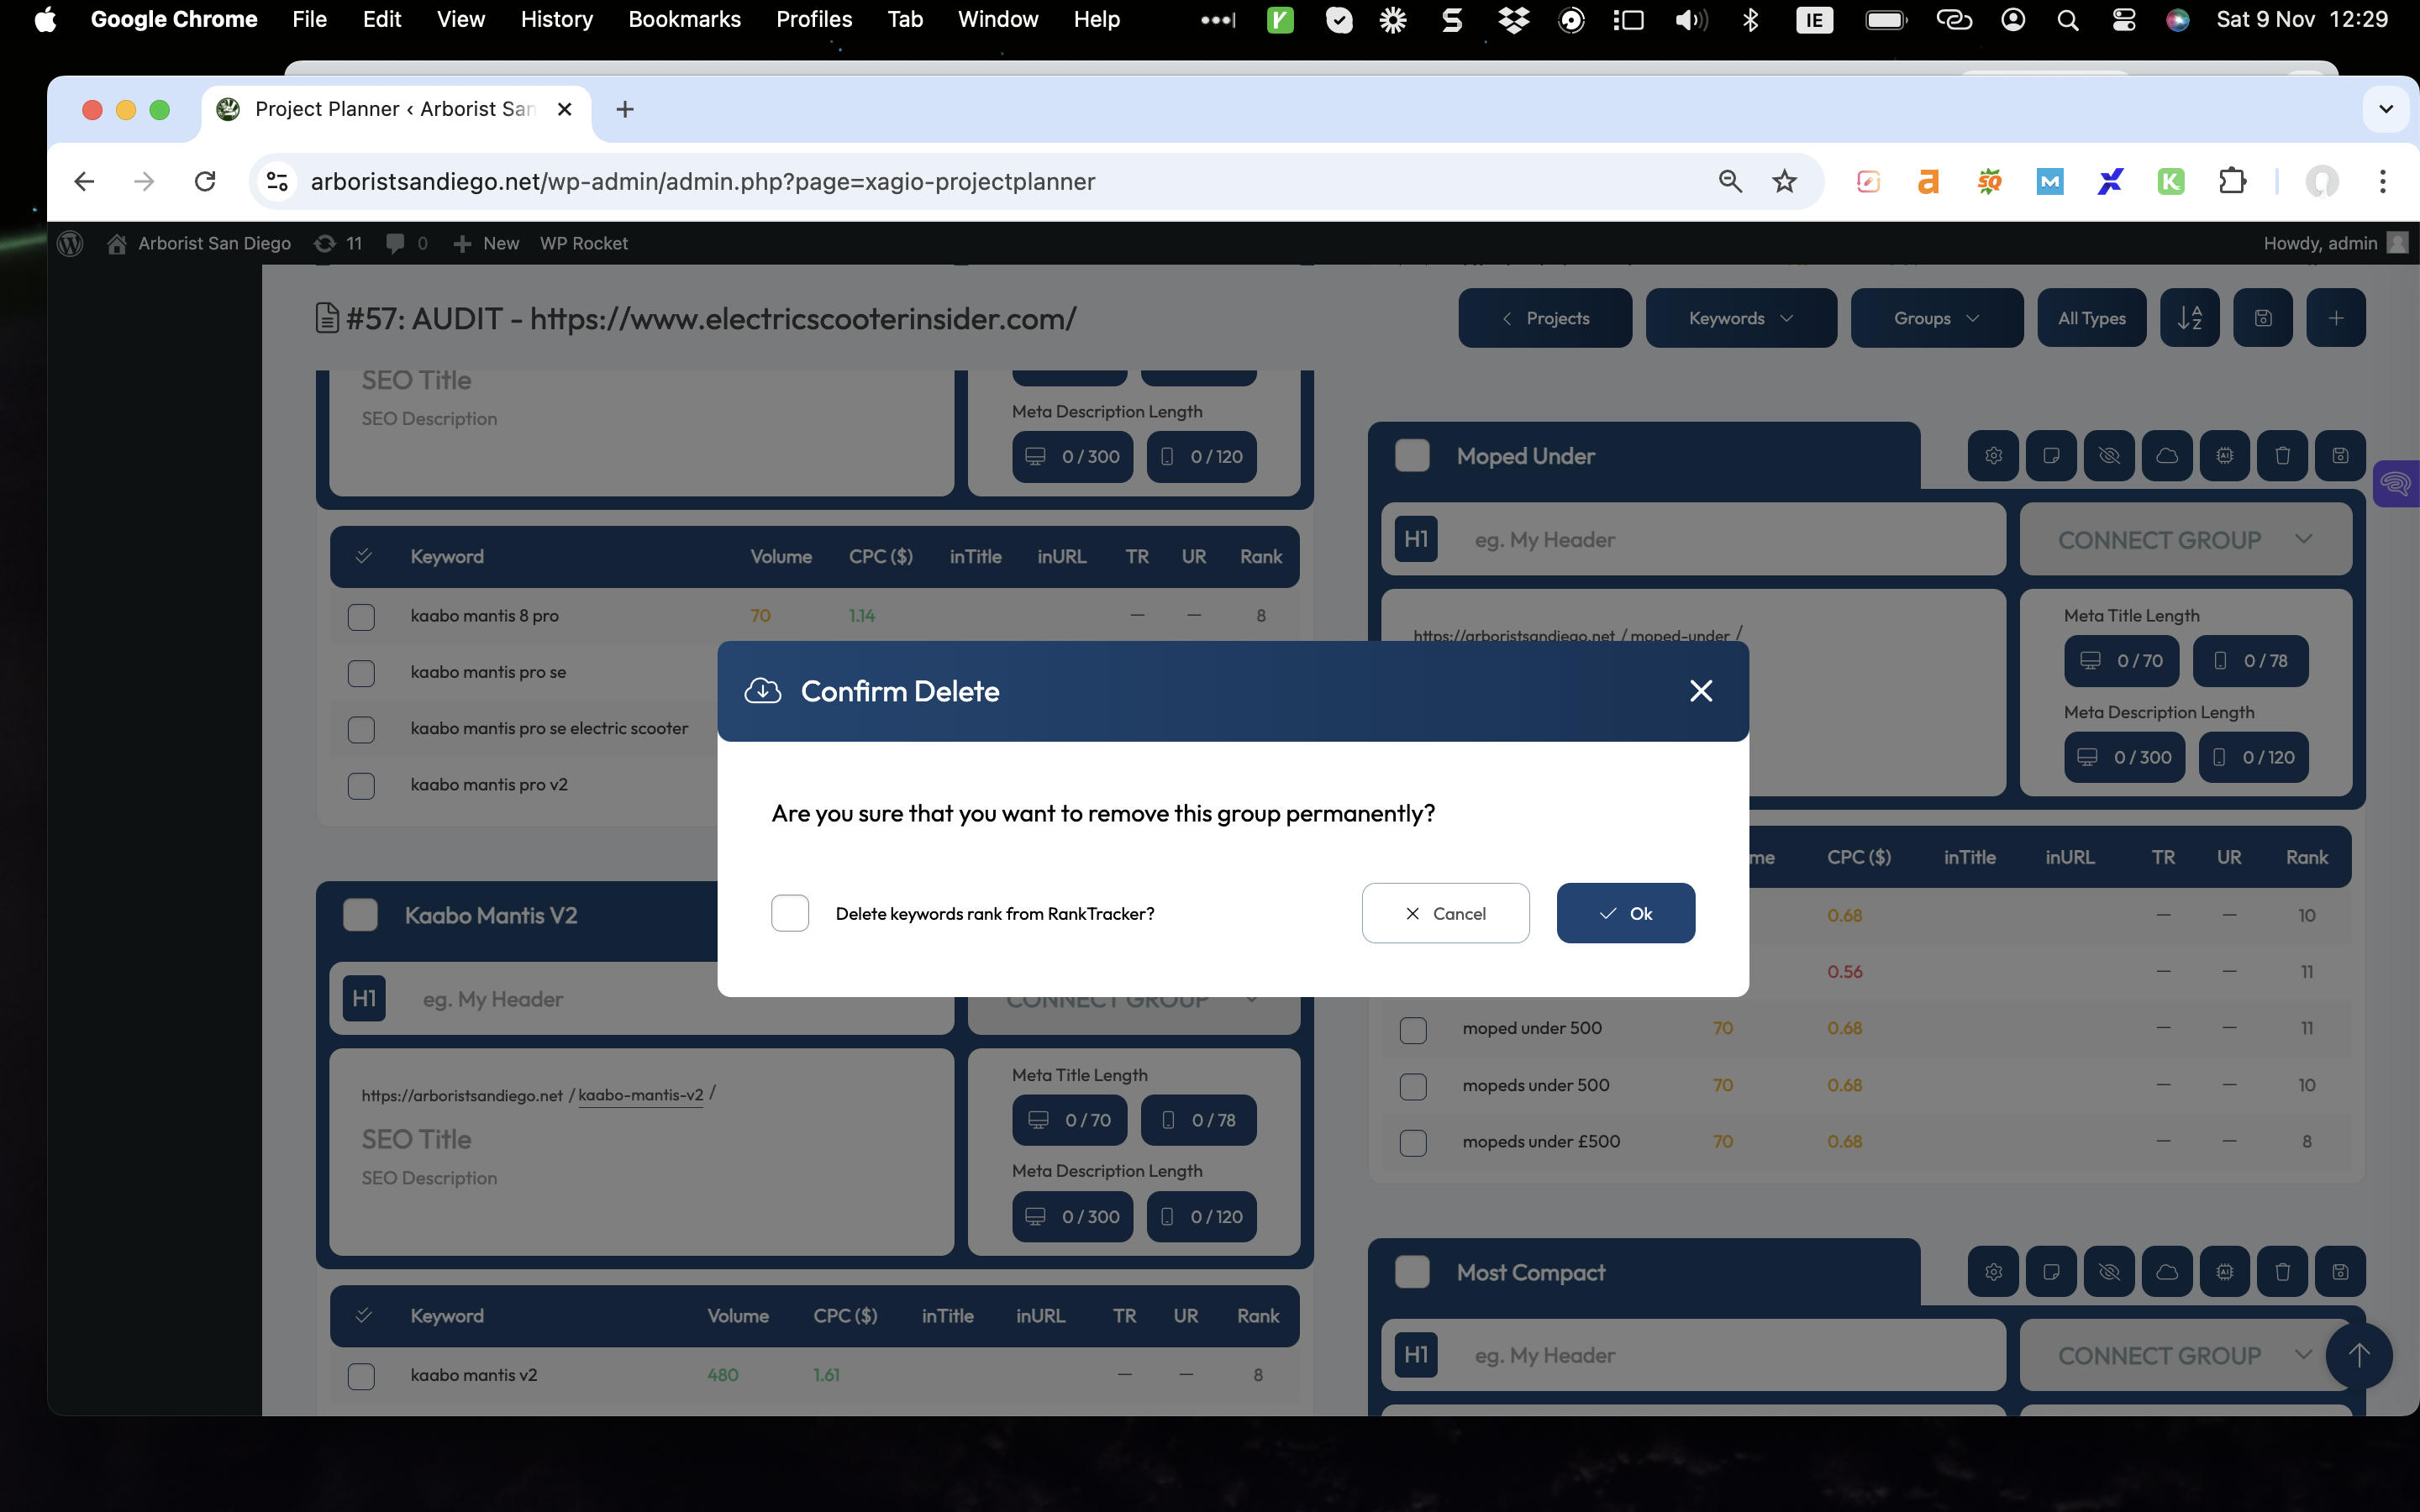Select mopeds under £500 keyword checkbox
The width and height of the screenshot is (2420, 1512).
click(1413, 1142)
